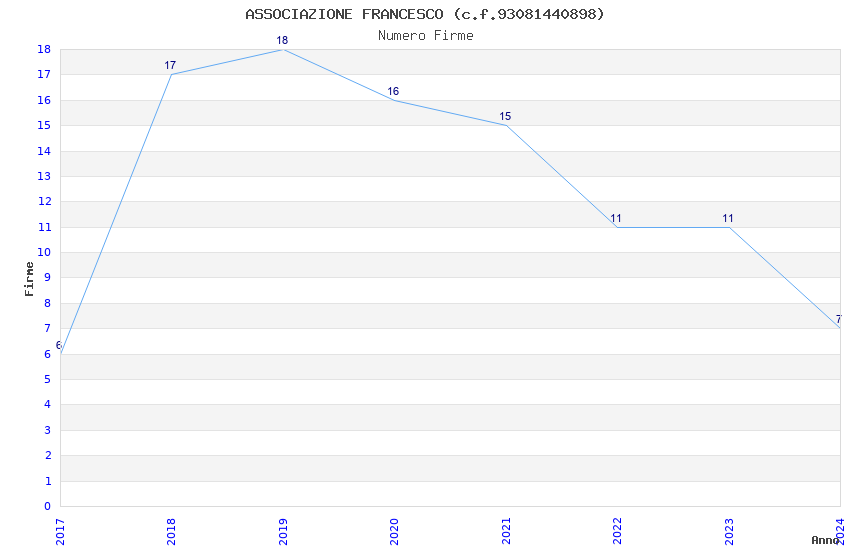Click the x-axis year label 2018
The height and width of the screenshot is (550, 850).
click(x=171, y=532)
